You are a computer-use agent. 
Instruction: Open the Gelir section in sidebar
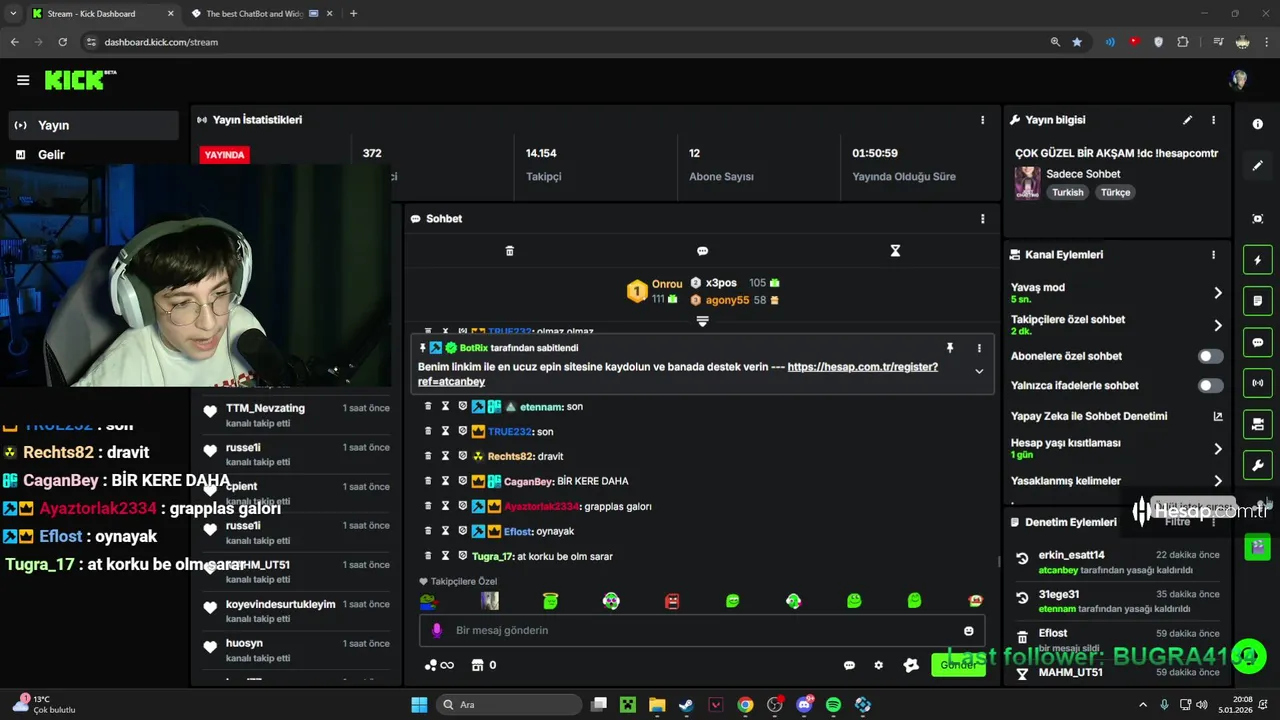(94, 154)
